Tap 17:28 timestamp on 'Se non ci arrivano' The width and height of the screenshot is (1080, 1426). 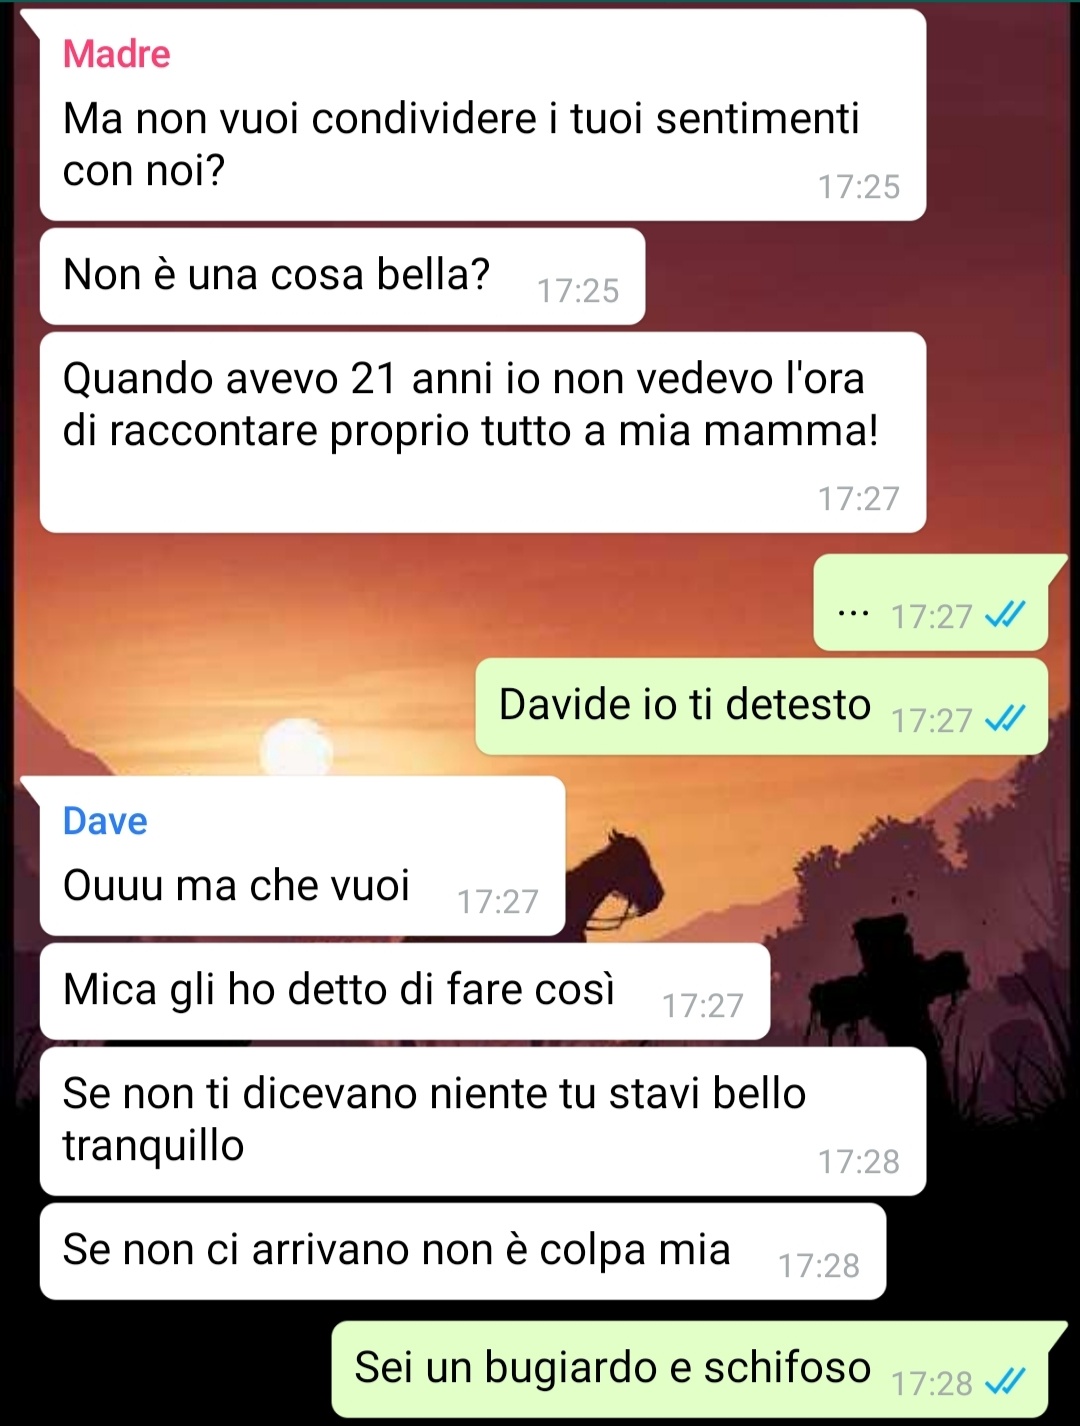click(x=819, y=1266)
